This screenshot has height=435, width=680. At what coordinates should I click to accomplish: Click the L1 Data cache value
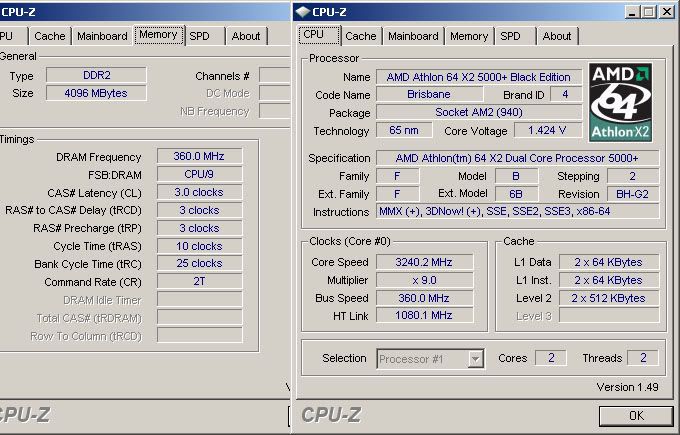608,262
